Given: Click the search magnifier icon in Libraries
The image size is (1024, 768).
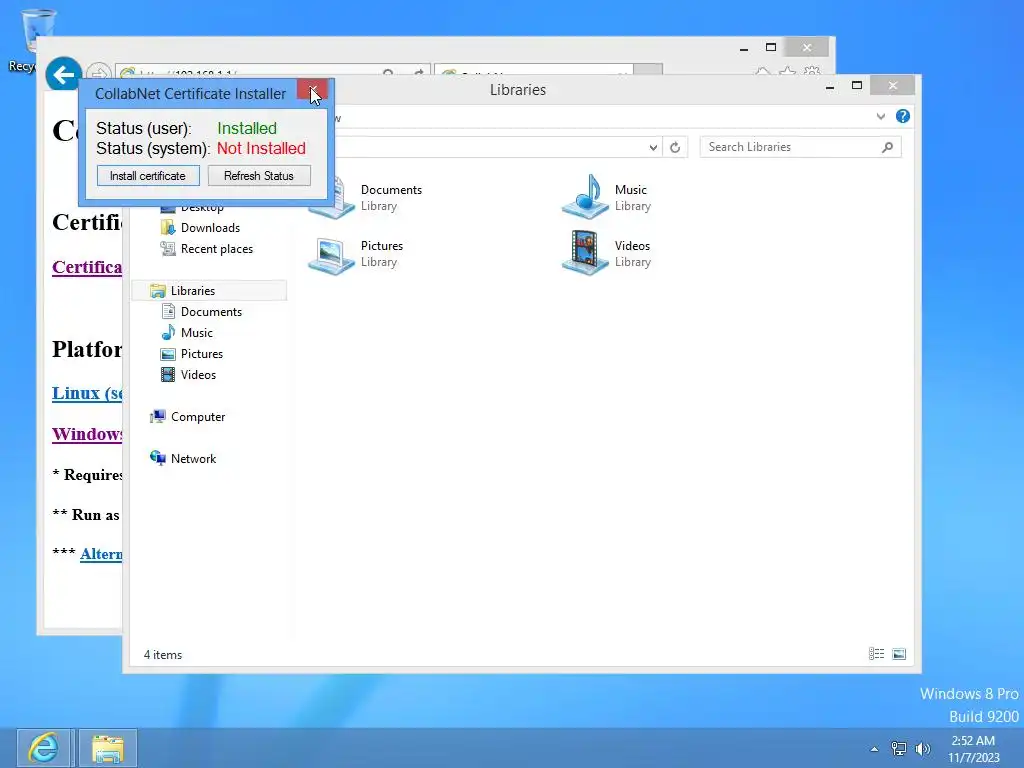Looking at the screenshot, I should [887, 147].
